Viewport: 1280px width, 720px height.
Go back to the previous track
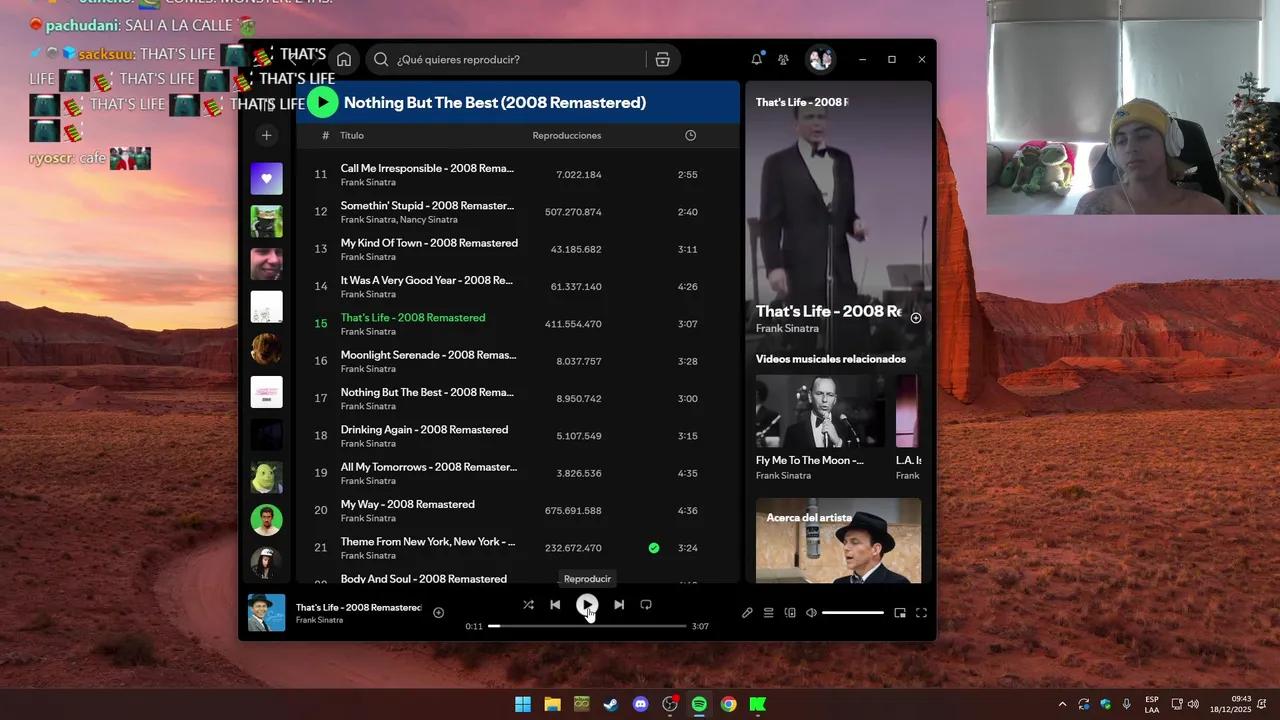(x=555, y=604)
